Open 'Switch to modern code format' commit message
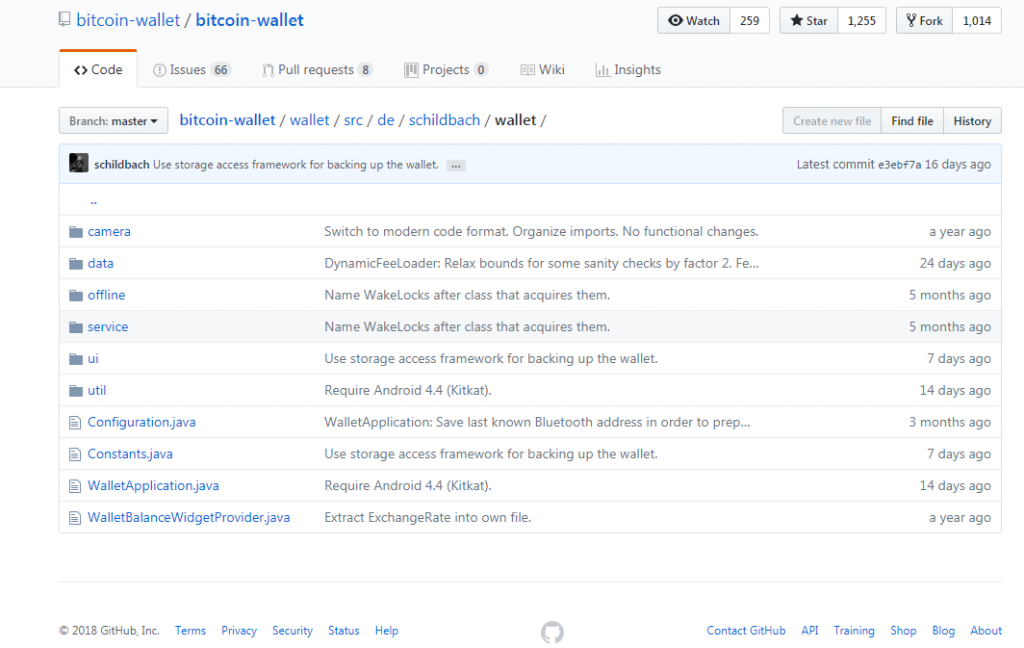The height and width of the screenshot is (648, 1024). point(541,232)
